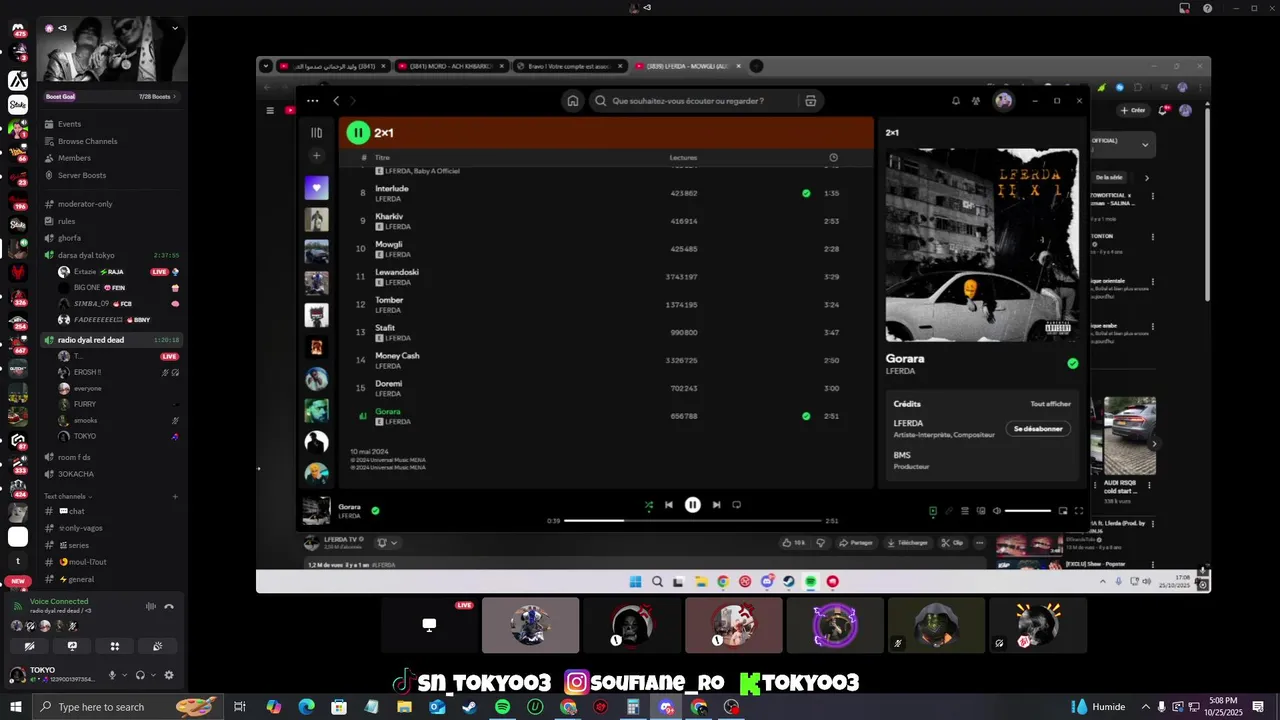
Task: Open the moderator-only channel
Action: (112, 204)
